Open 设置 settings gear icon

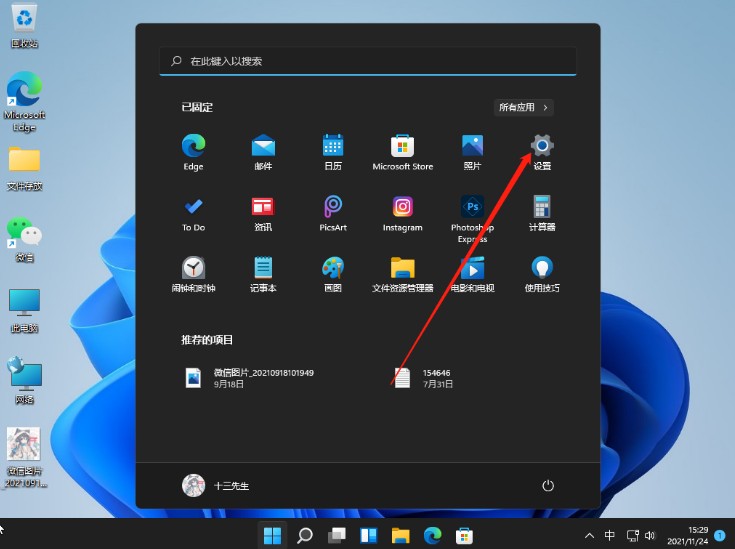pos(542,152)
